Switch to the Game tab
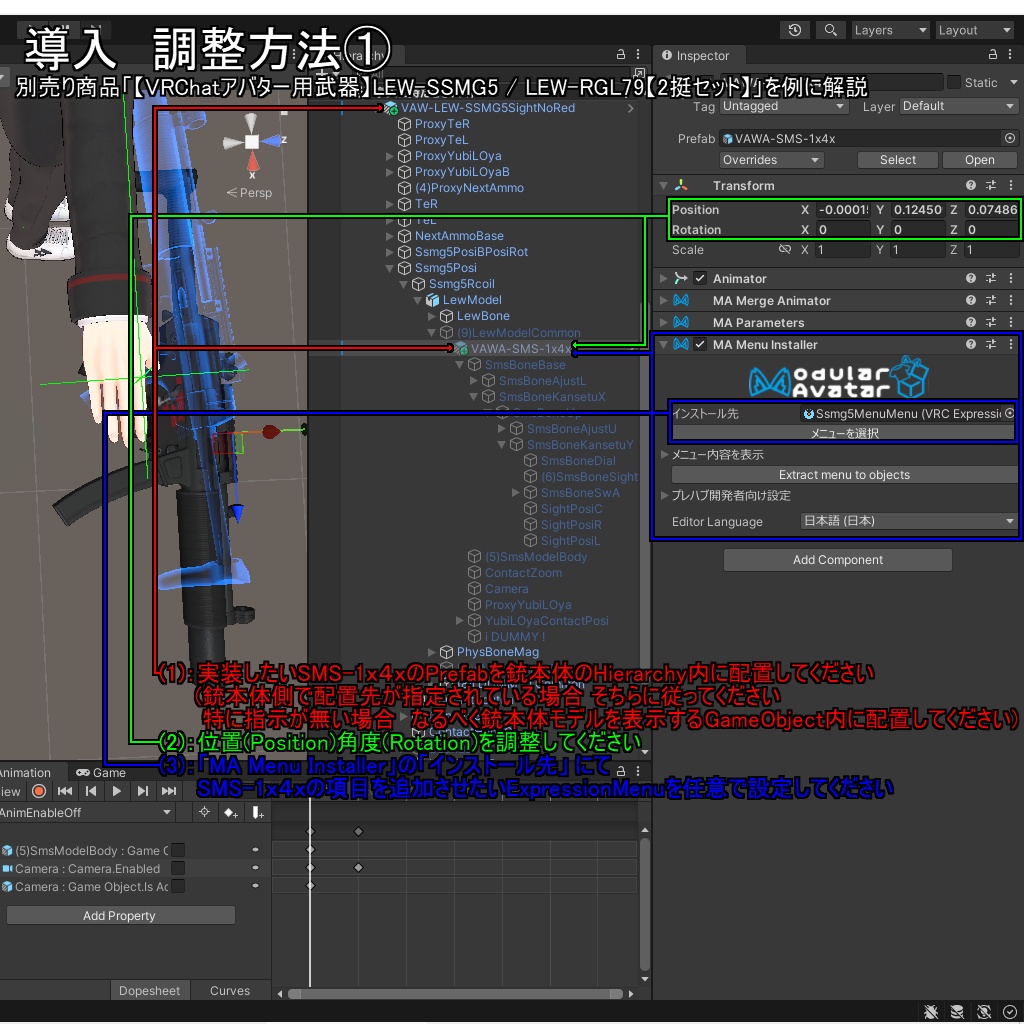 (101, 773)
